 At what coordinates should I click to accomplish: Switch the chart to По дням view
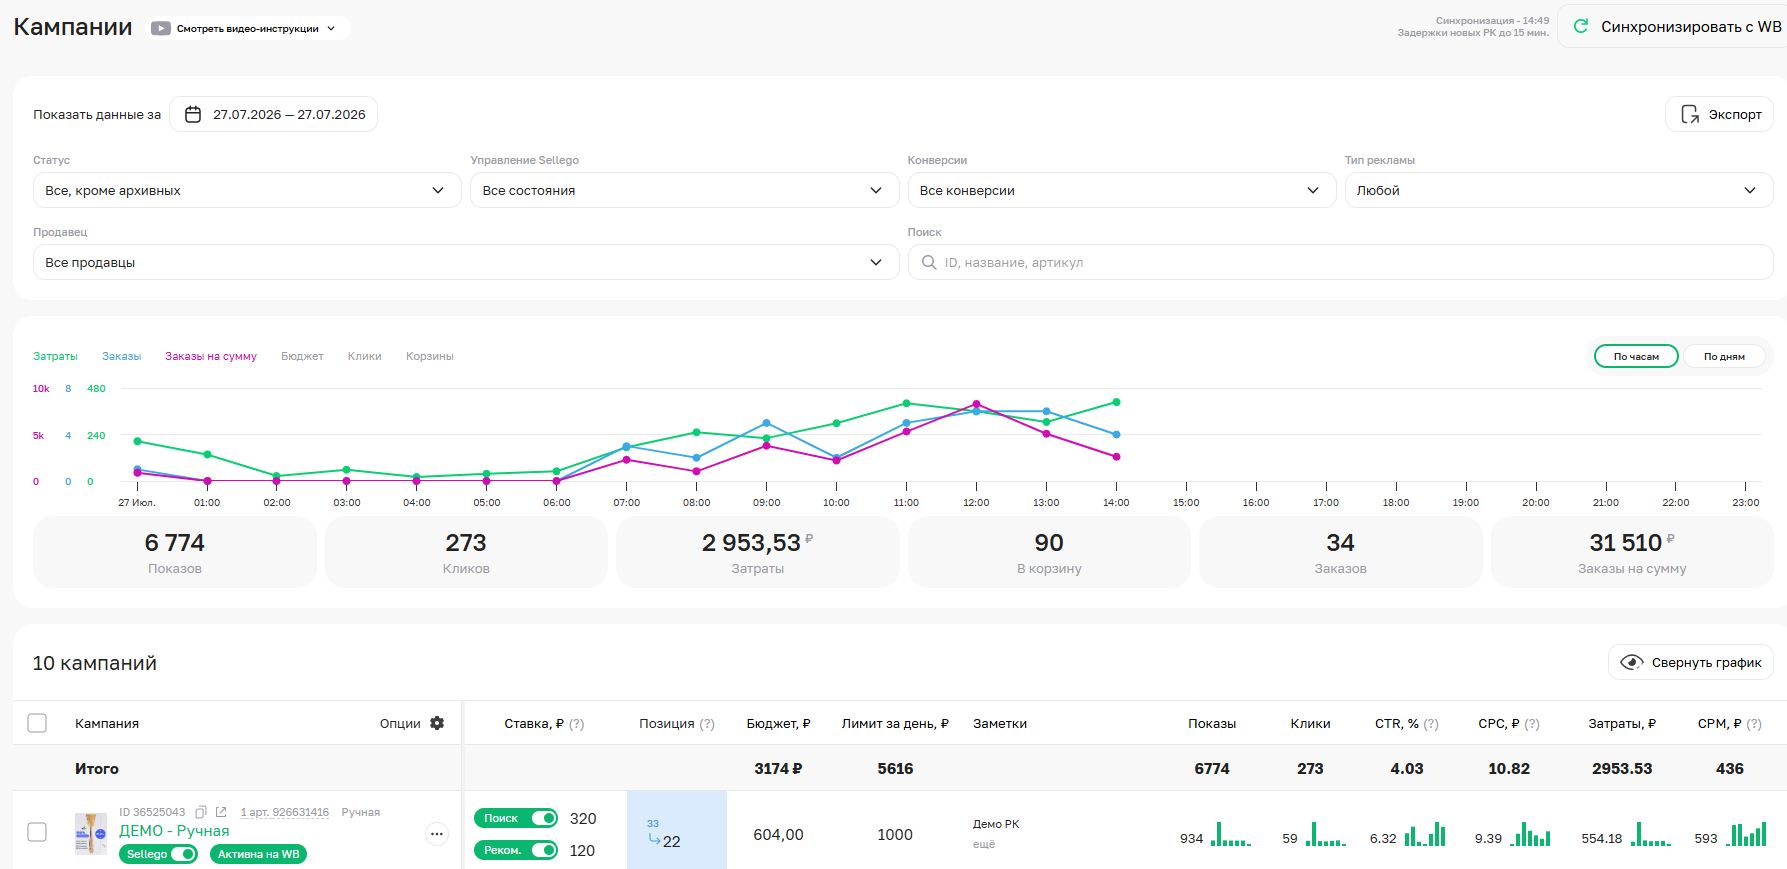pos(1724,356)
